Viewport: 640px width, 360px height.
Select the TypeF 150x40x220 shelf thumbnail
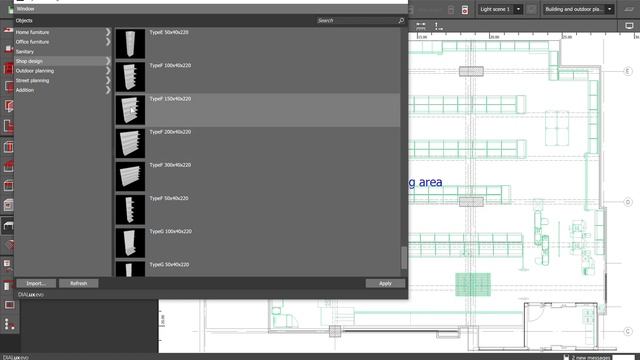pos(130,110)
